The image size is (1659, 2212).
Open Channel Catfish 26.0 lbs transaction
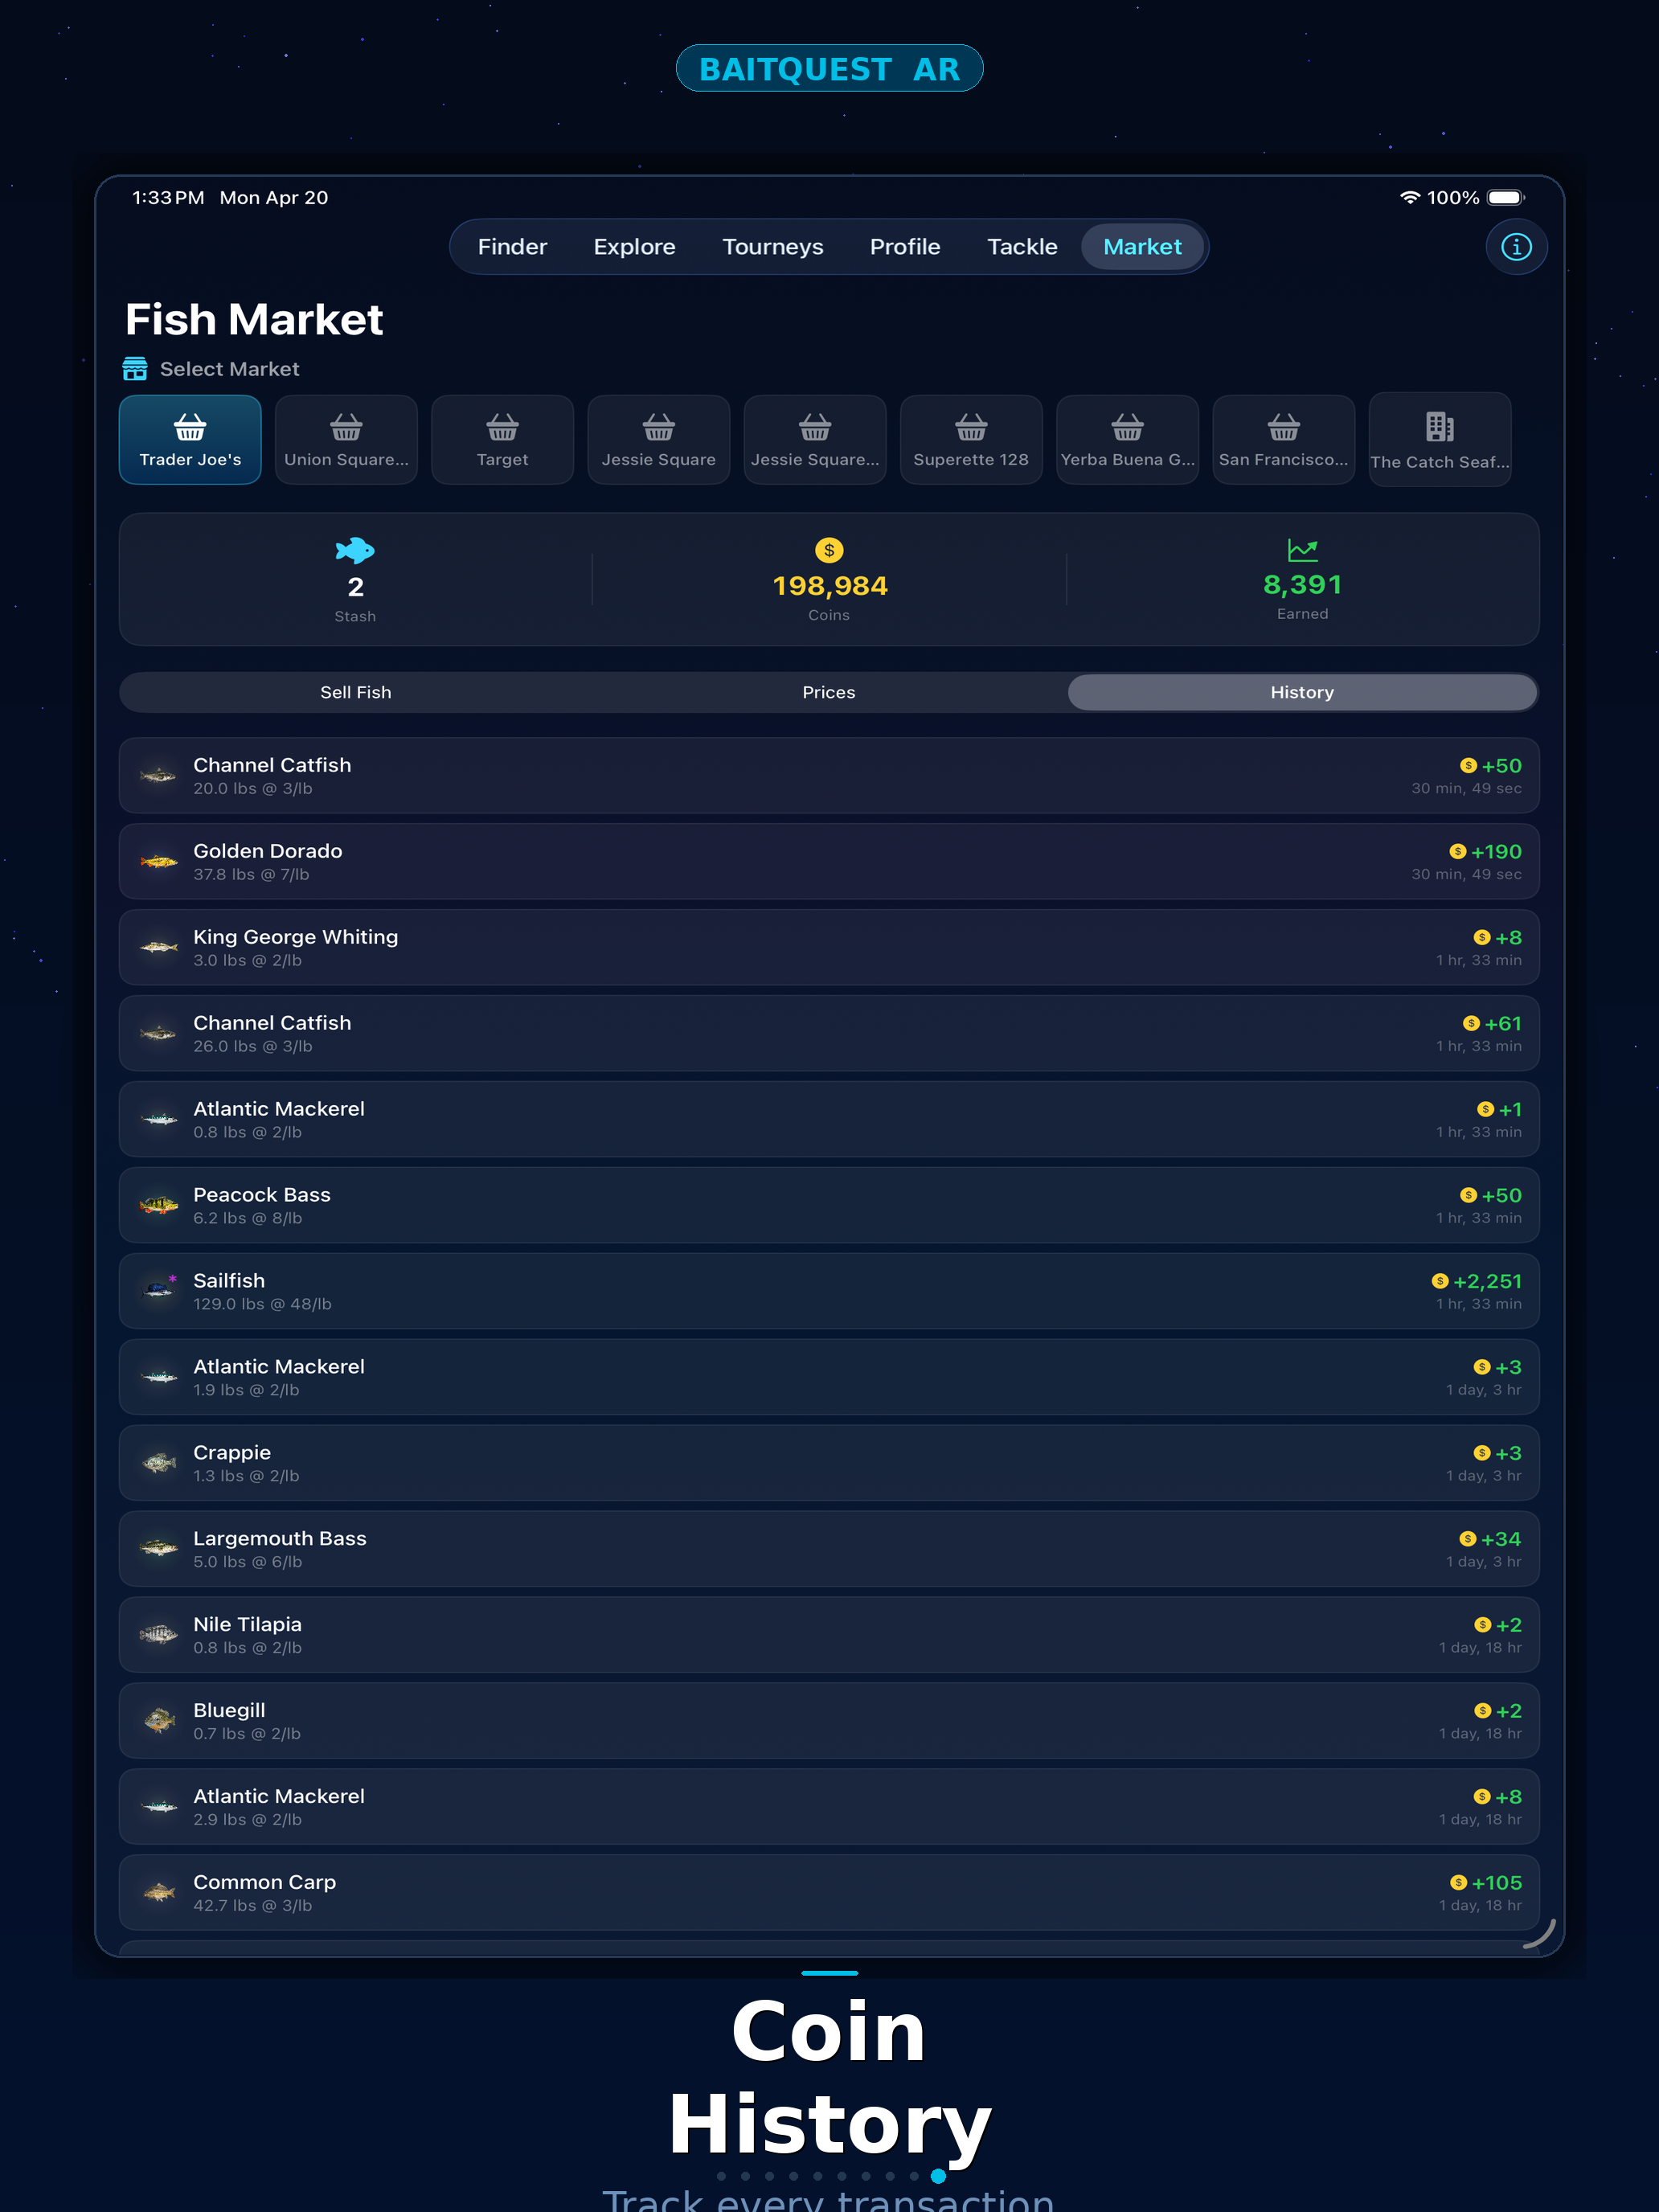[x=829, y=1033]
